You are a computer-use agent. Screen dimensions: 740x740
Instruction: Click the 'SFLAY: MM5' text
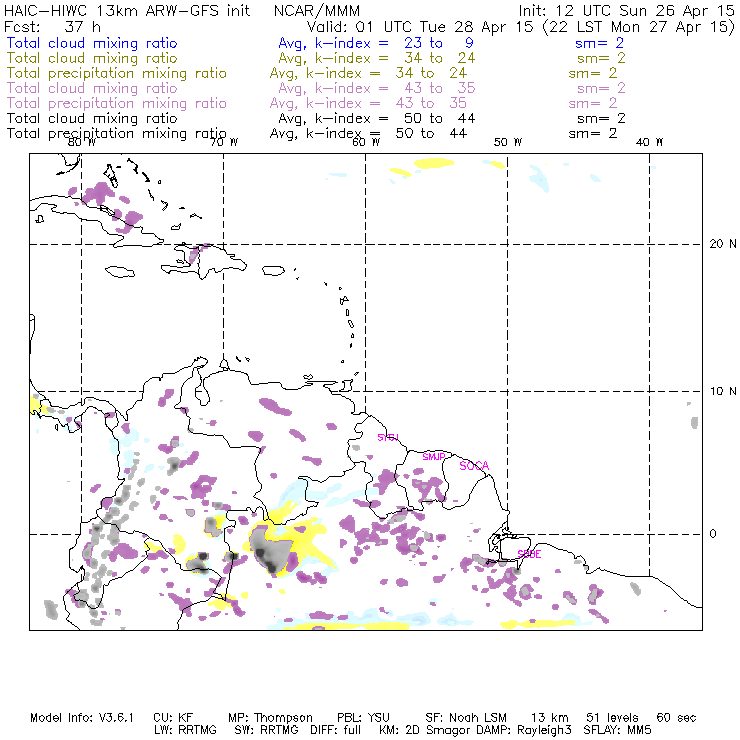coord(617,730)
